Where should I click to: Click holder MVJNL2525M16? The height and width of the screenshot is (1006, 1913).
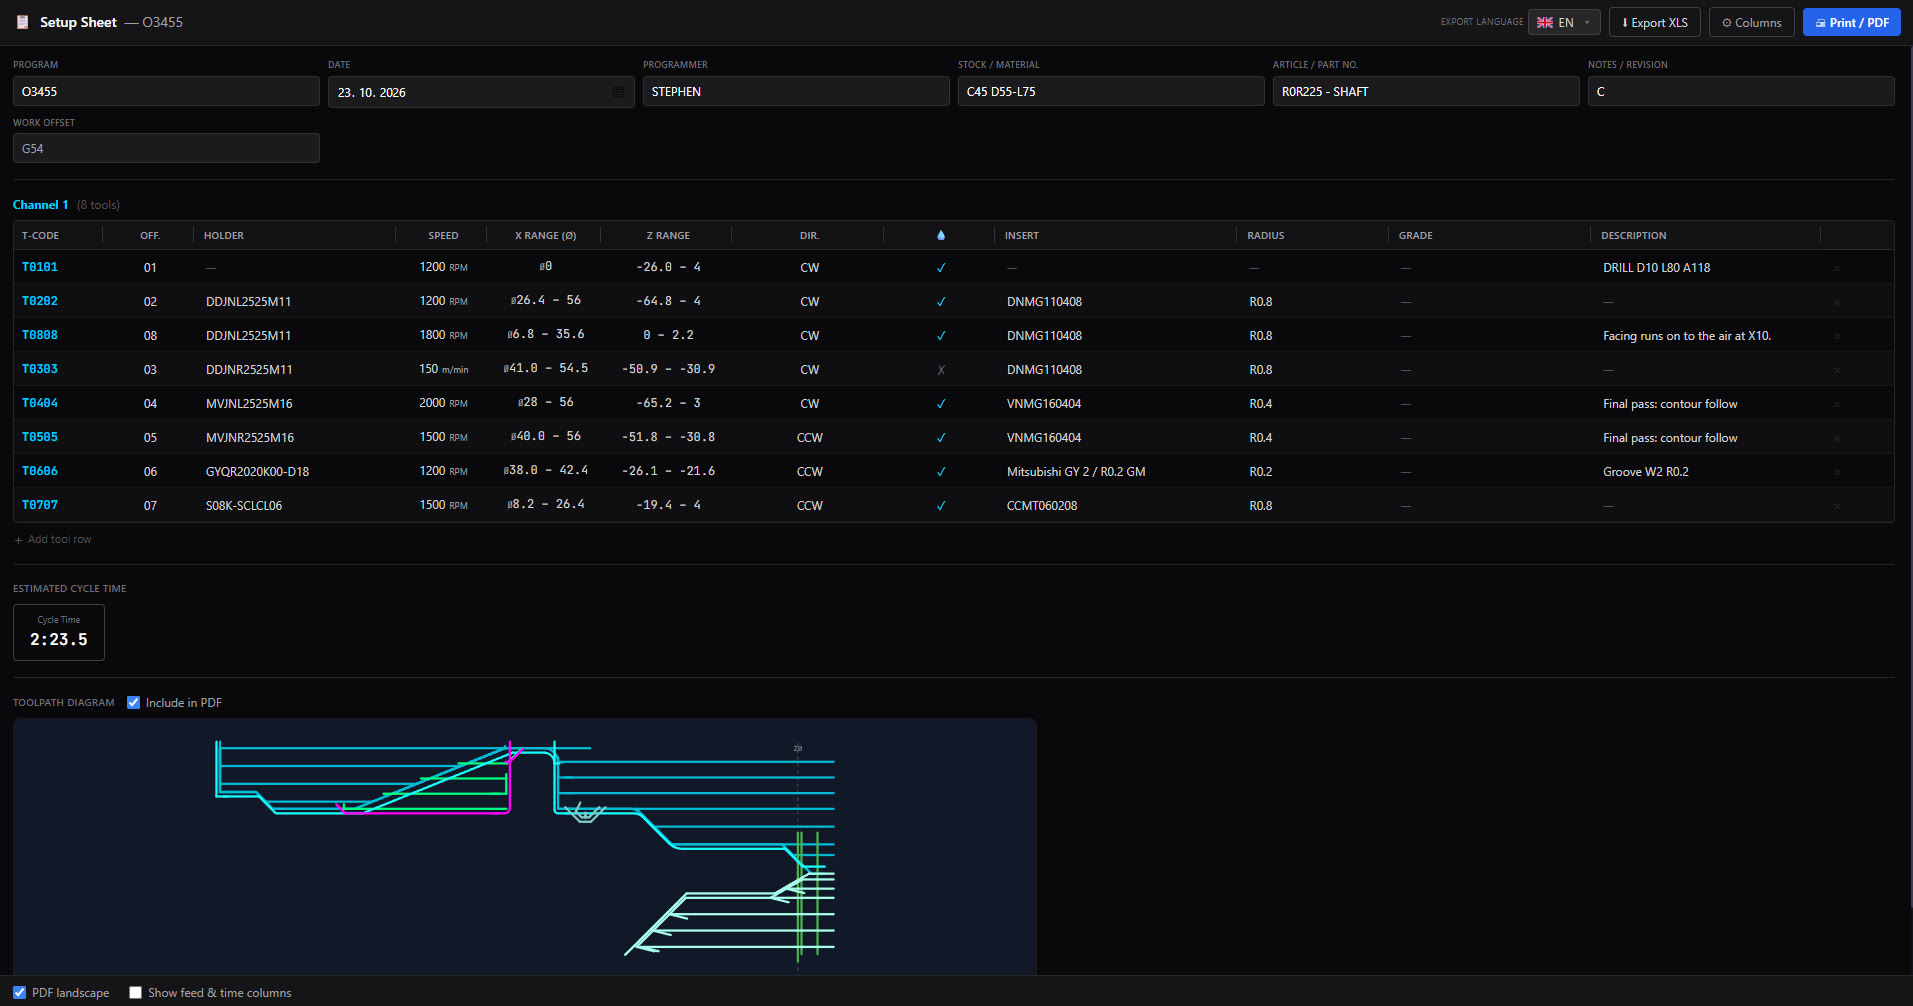click(249, 404)
